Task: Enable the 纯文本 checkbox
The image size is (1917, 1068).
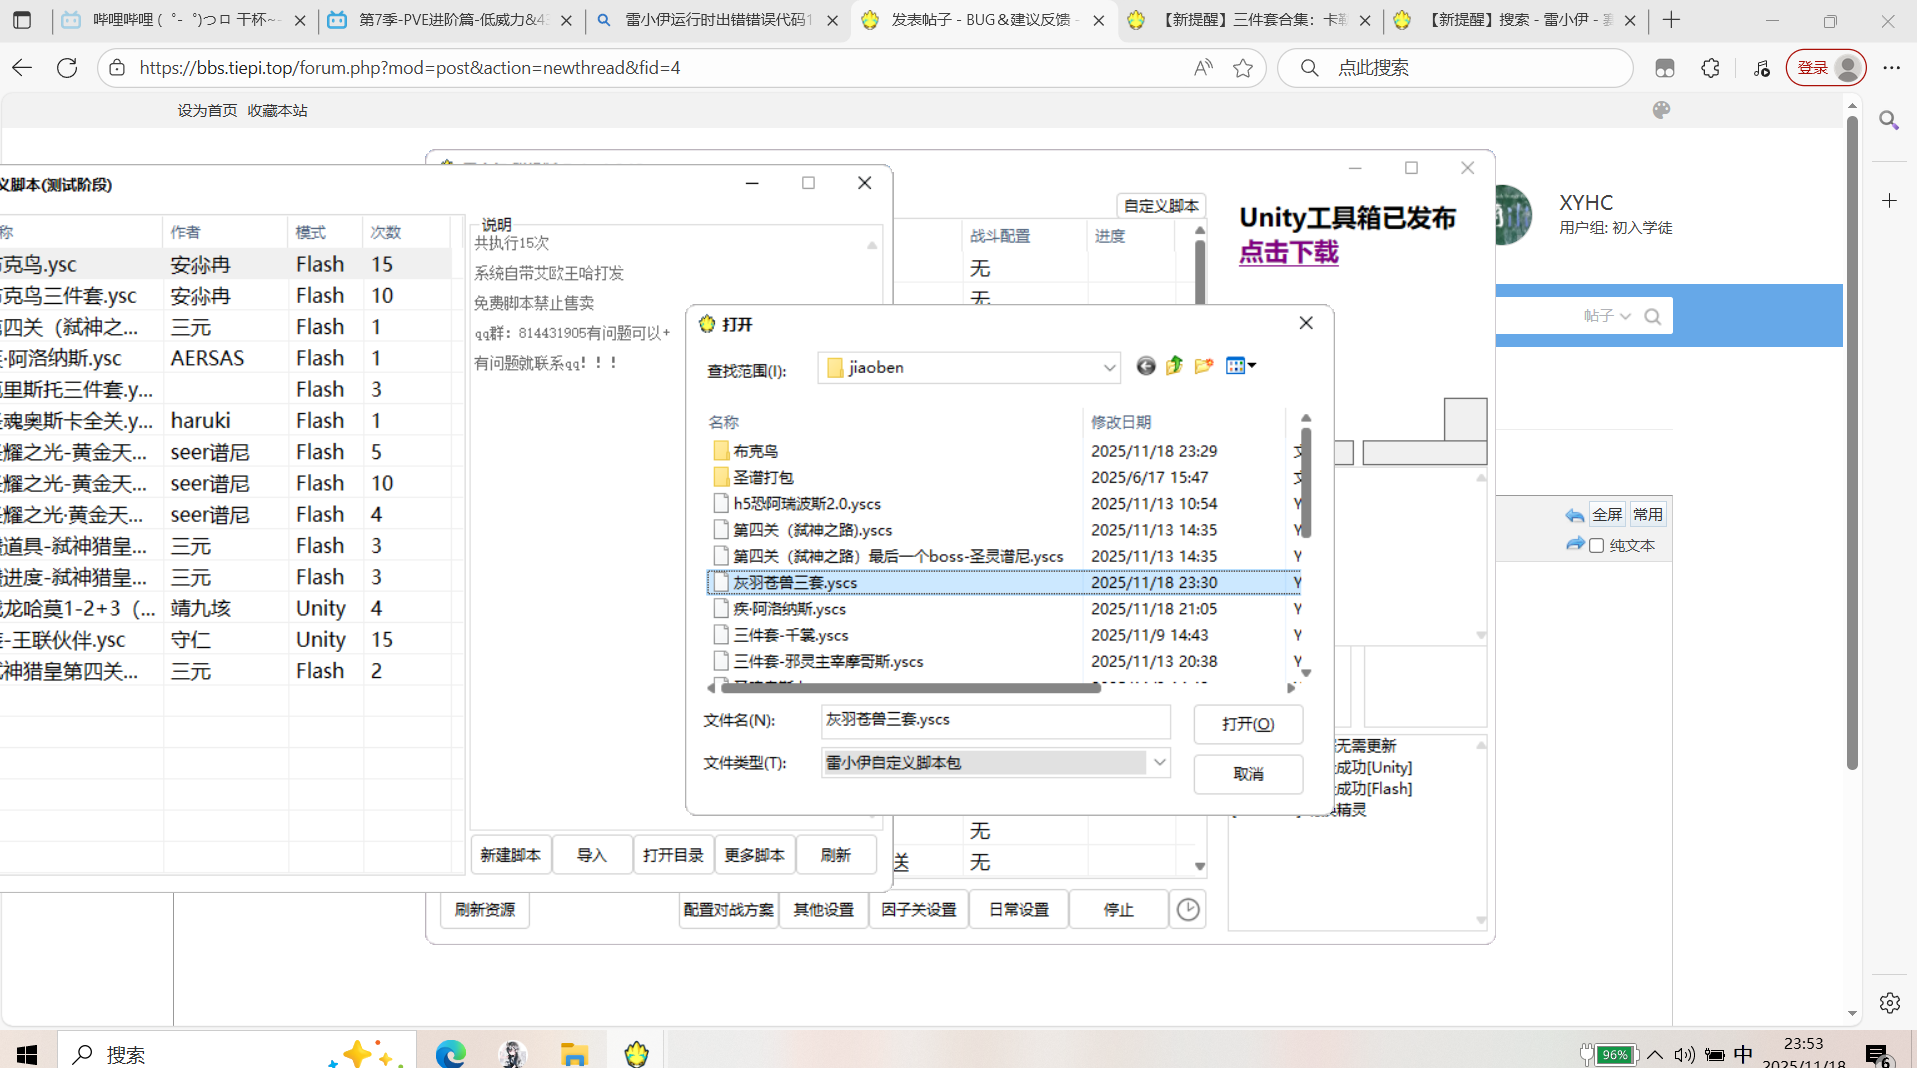Action: click(x=1596, y=545)
